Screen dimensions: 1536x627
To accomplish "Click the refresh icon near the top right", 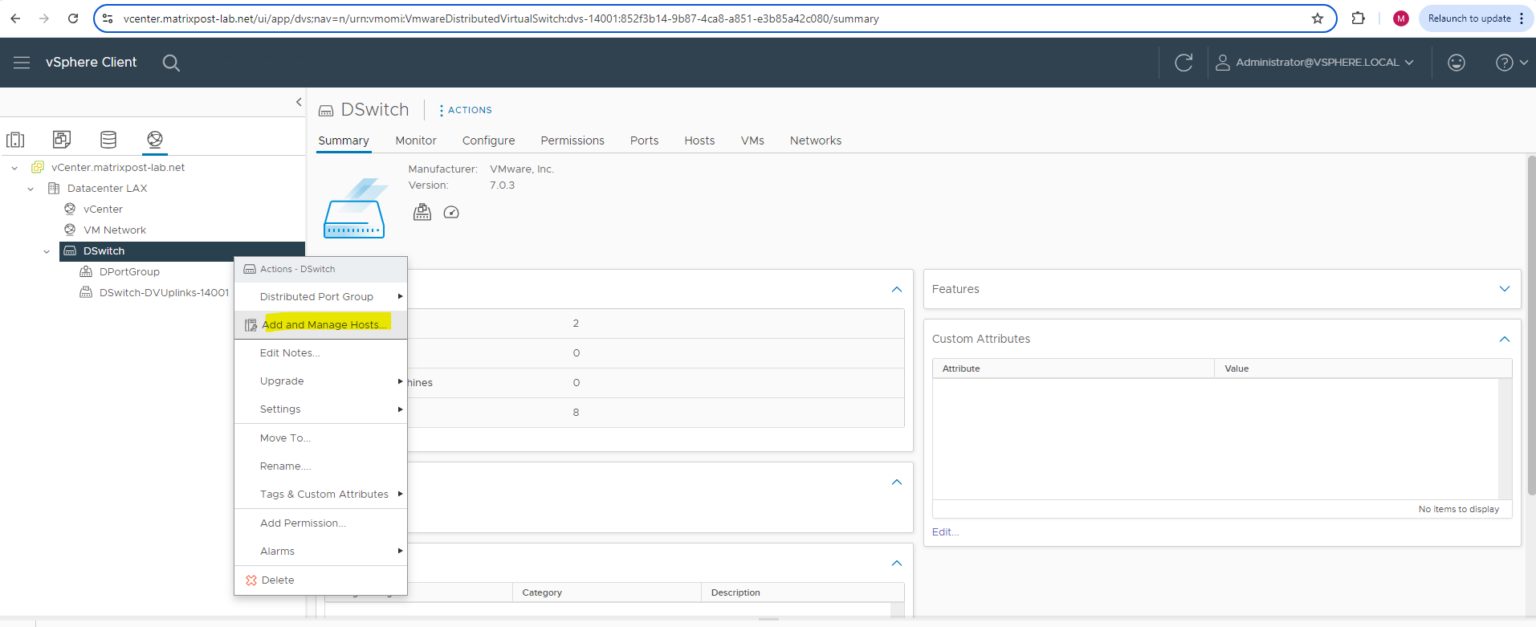I will click(x=1184, y=62).
